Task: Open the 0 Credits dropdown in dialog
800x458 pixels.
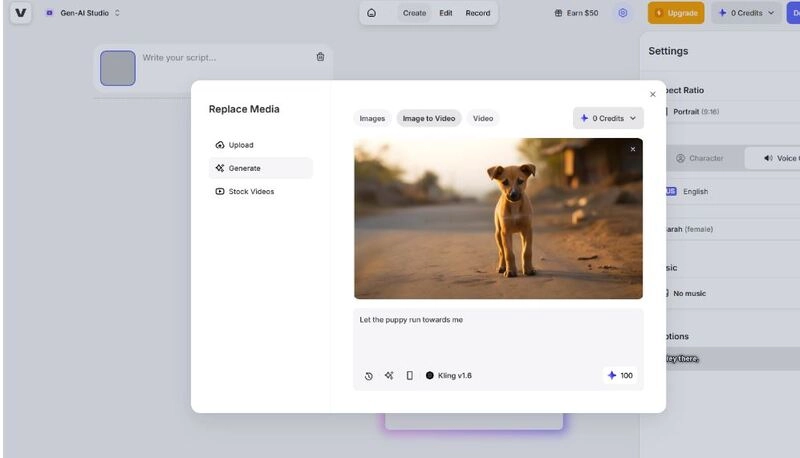Action: [608, 118]
